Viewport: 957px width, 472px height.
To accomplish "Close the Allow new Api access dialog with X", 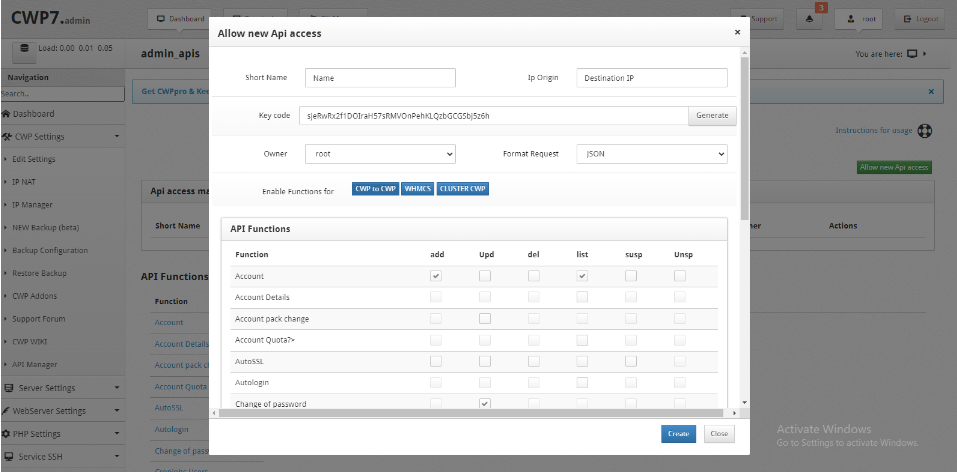I will tap(737, 32).
